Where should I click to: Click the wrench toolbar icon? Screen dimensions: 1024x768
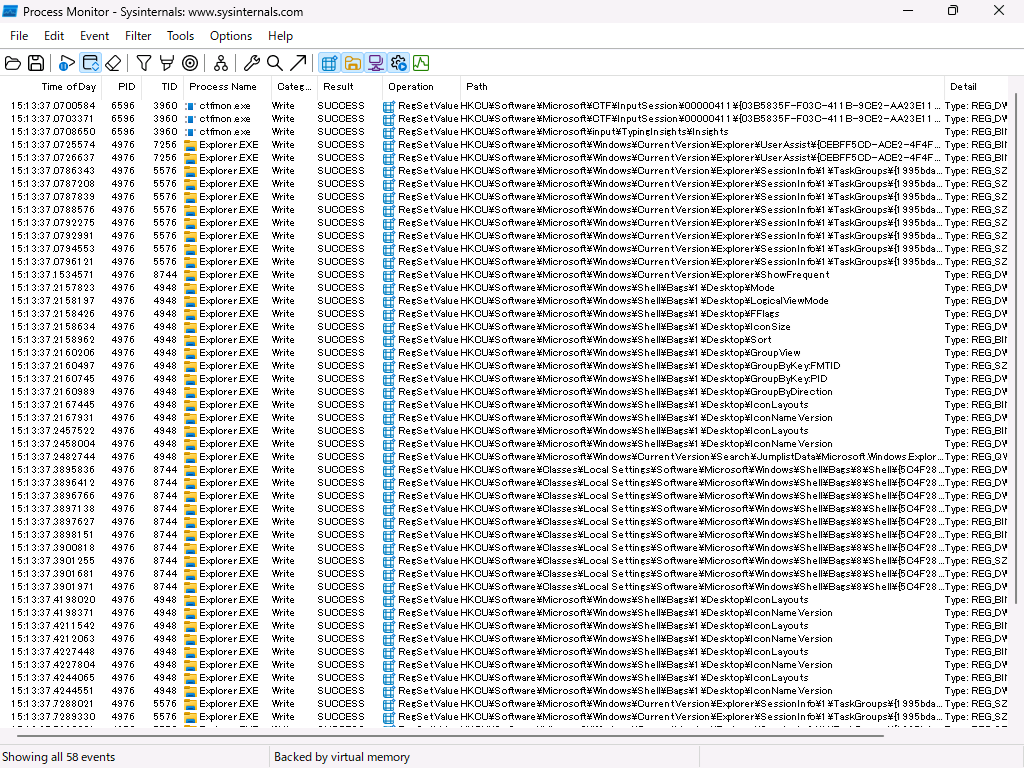252,62
